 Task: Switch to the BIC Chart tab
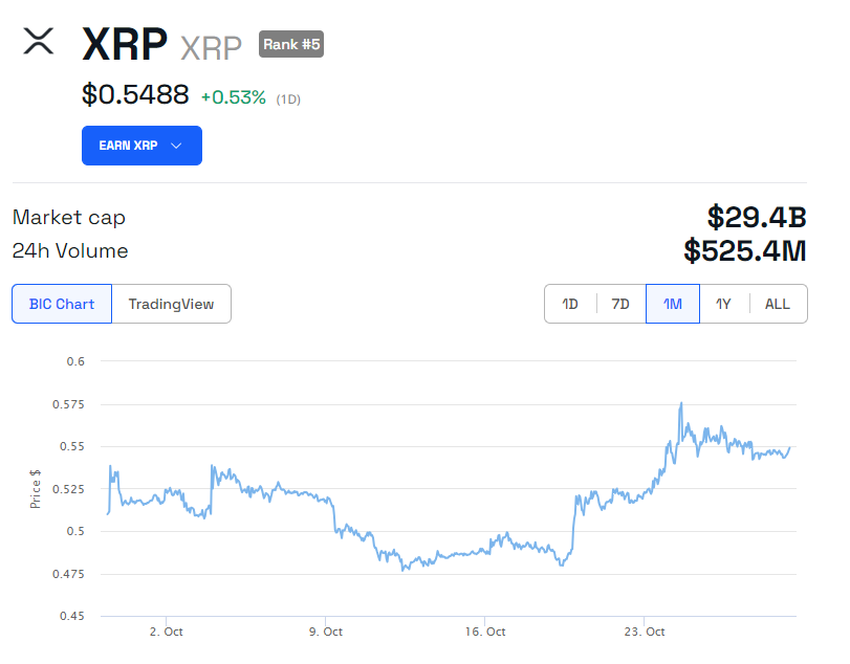pyautogui.click(x=61, y=303)
